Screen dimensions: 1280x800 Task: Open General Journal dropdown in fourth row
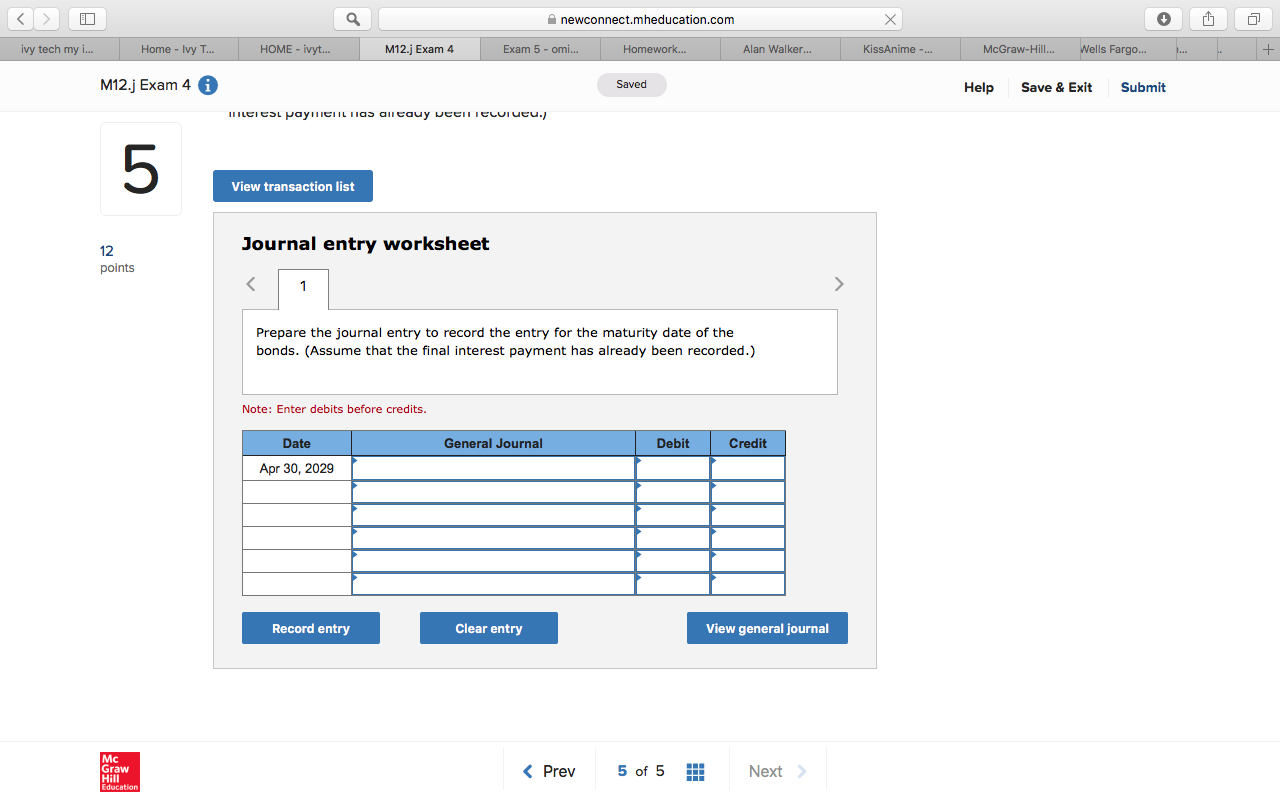(x=494, y=537)
